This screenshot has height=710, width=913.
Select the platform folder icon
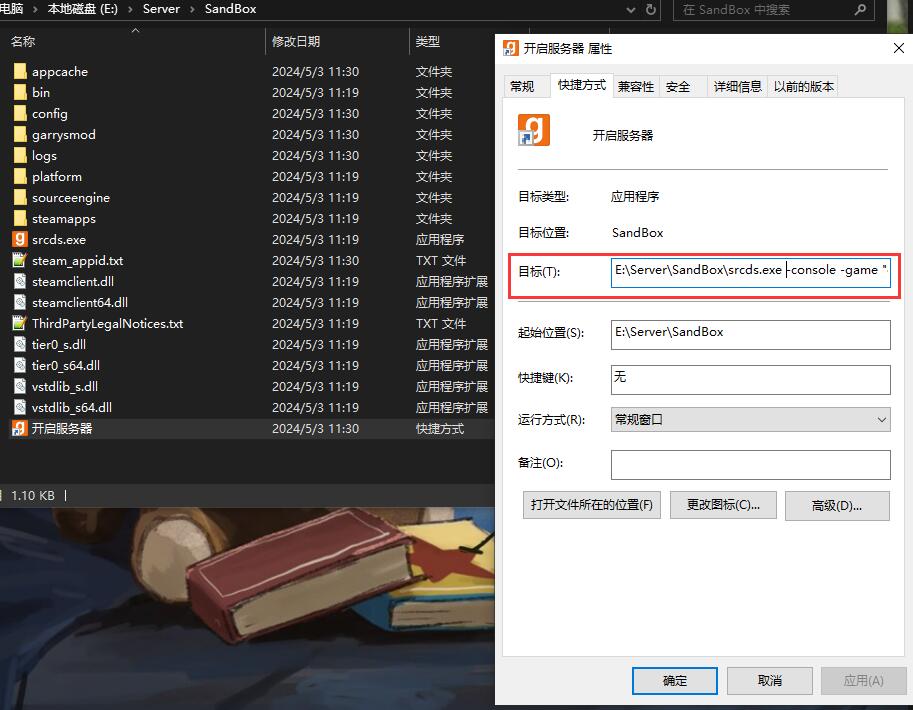click(x=20, y=176)
